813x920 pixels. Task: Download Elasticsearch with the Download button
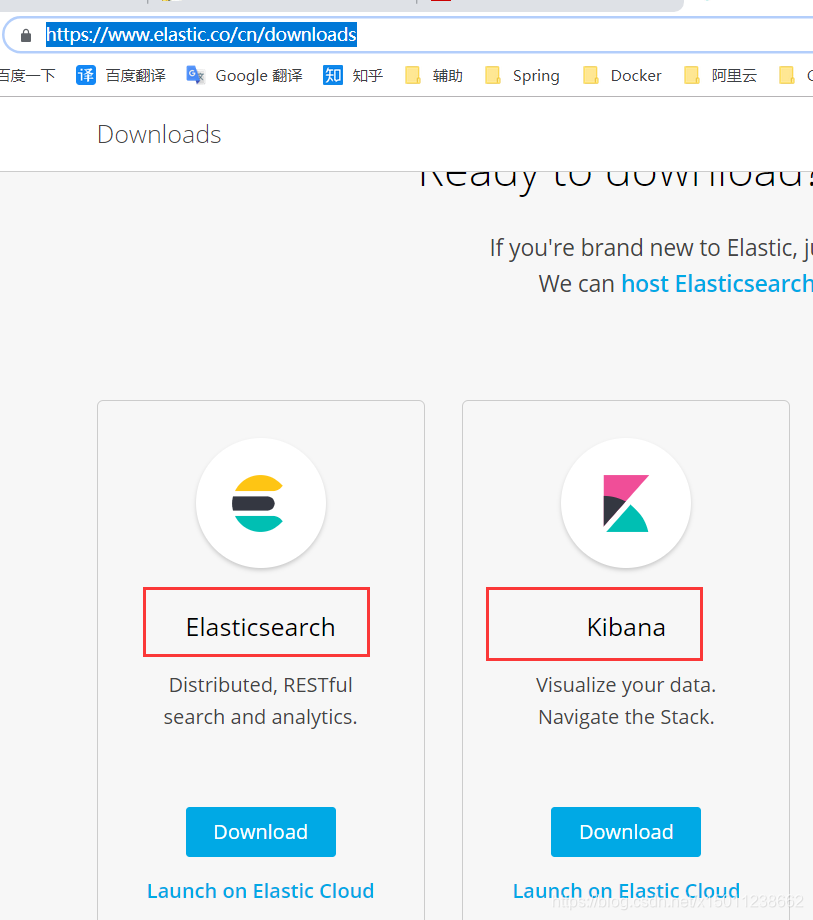pyautogui.click(x=261, y=832)
